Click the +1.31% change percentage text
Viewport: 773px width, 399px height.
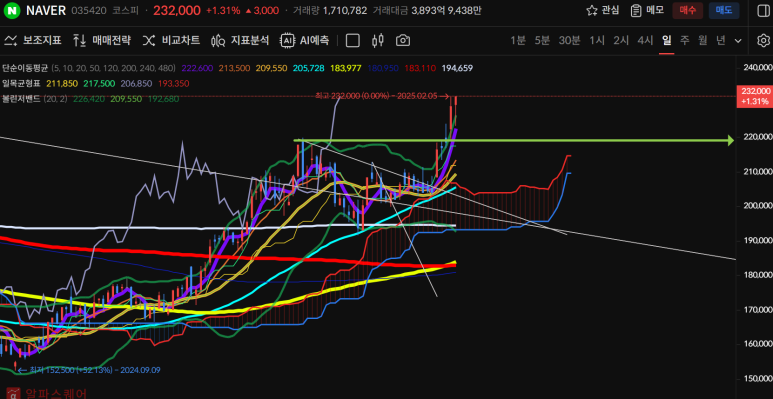pyautogui.click(x=223, y=10)
